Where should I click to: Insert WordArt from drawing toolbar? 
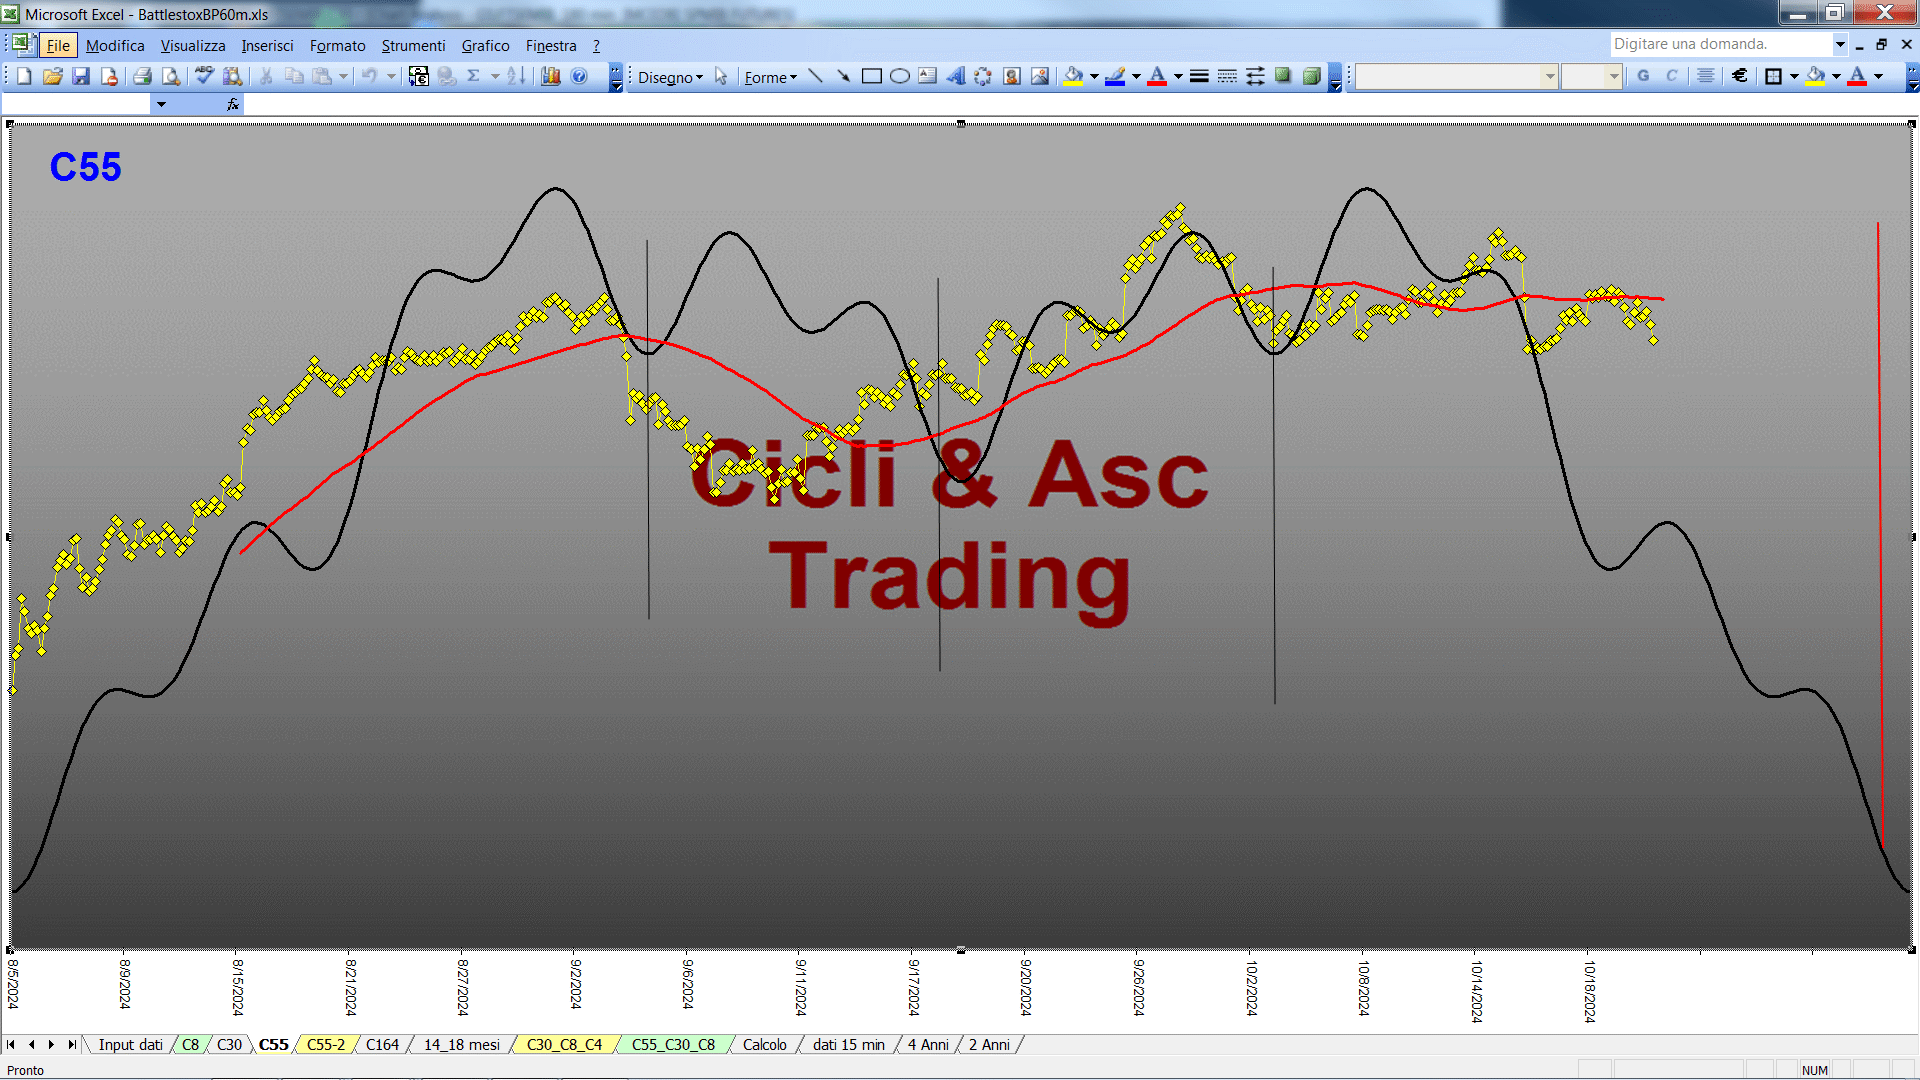point(956,76)
